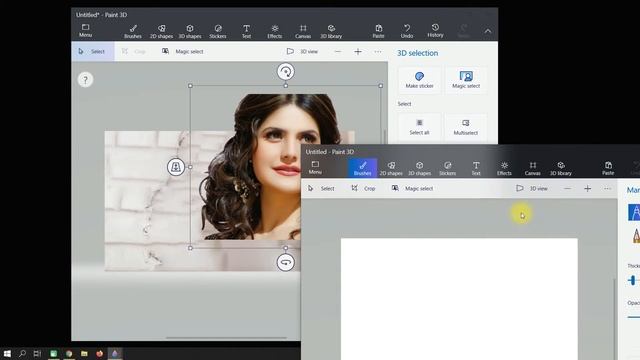
Task: Choose Select tool in back window
Action: tap(93, 51)
